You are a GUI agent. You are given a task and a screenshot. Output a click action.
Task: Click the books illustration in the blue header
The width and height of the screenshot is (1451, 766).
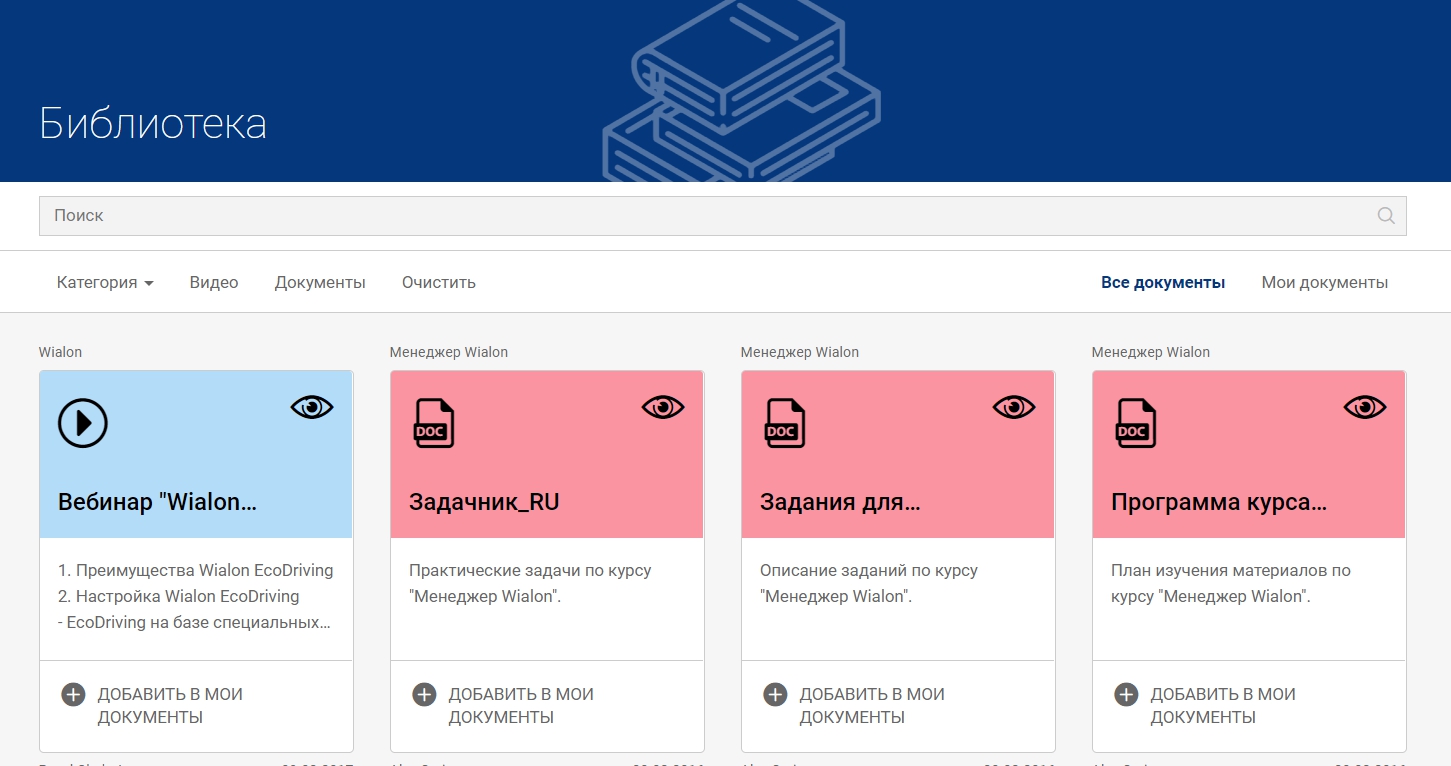coord(742,90)
